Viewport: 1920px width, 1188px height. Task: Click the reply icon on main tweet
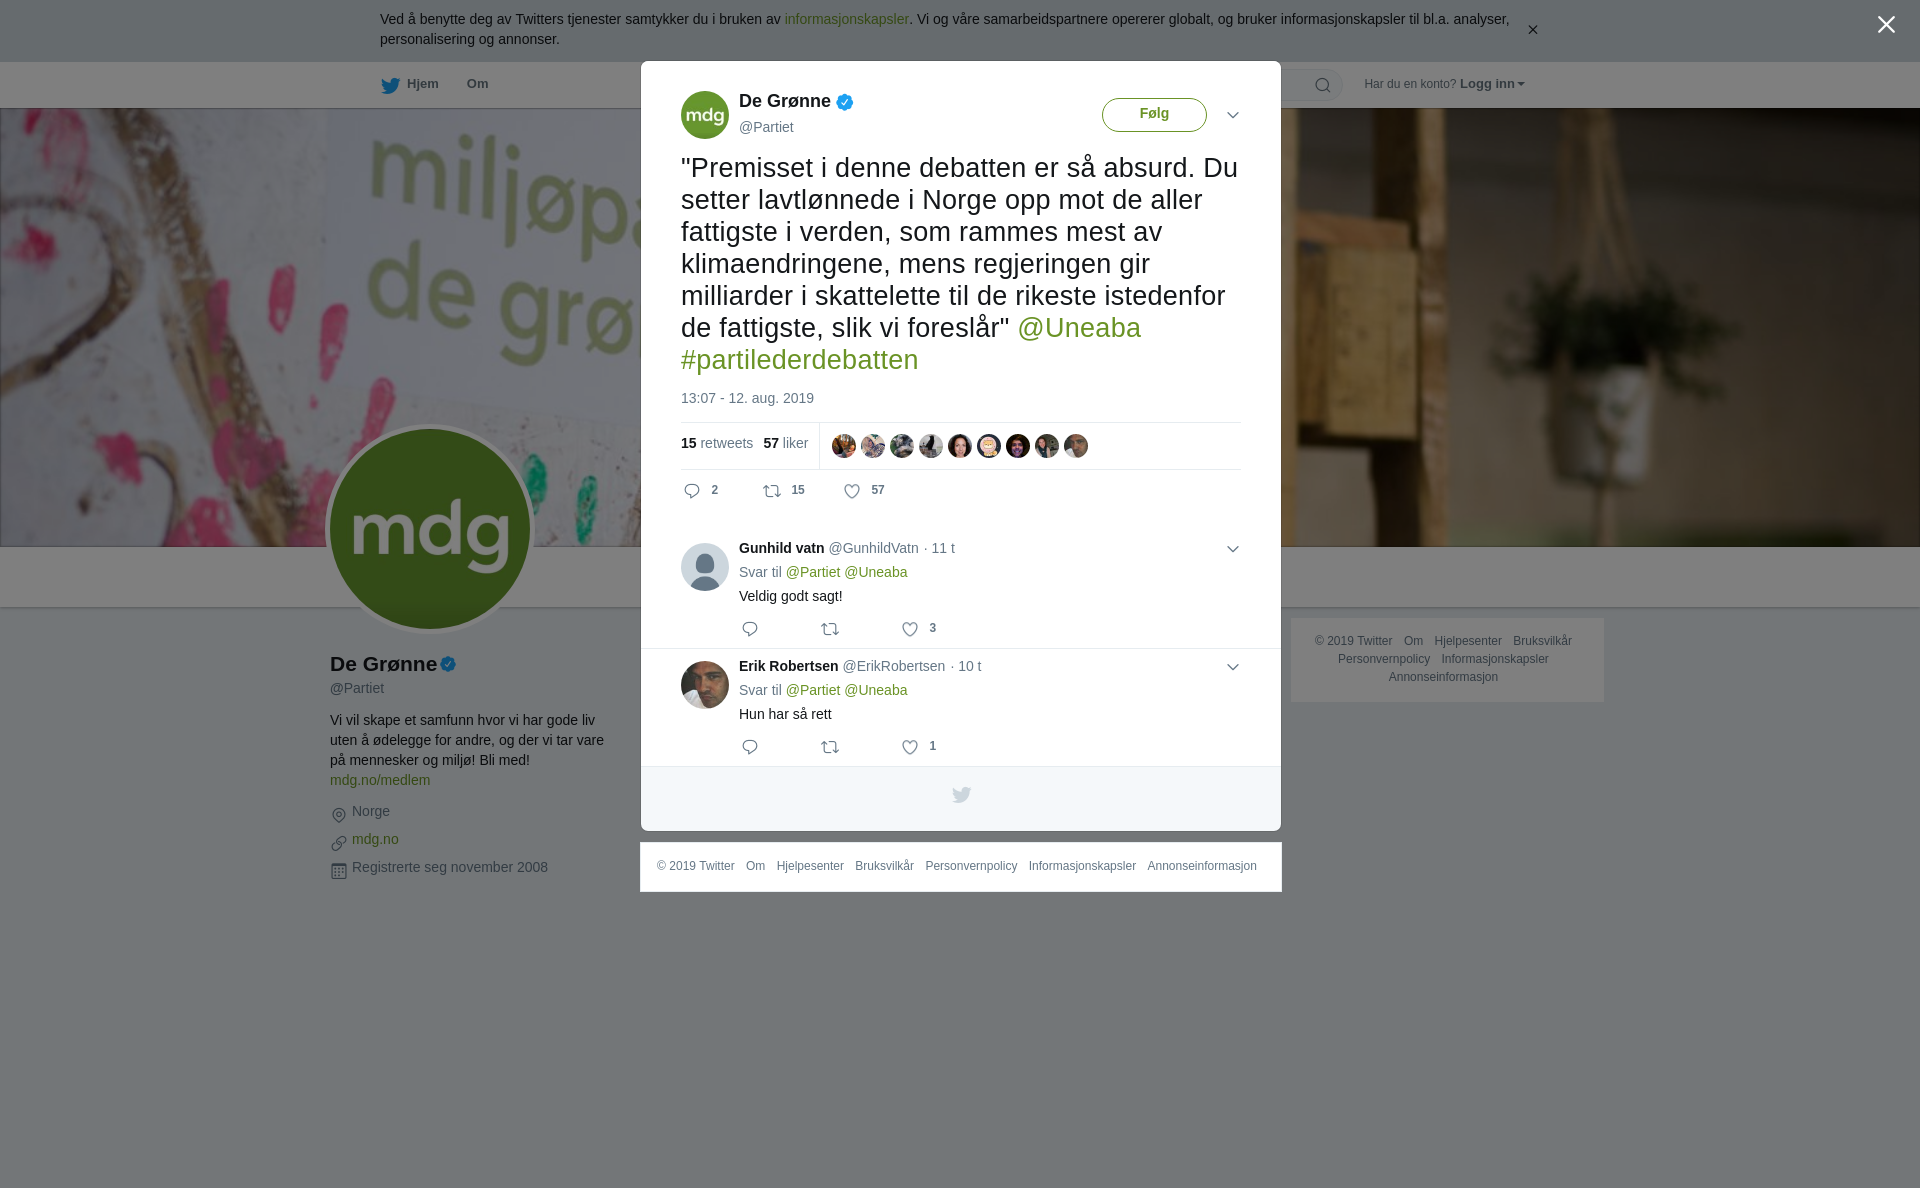tap(692, 491)
